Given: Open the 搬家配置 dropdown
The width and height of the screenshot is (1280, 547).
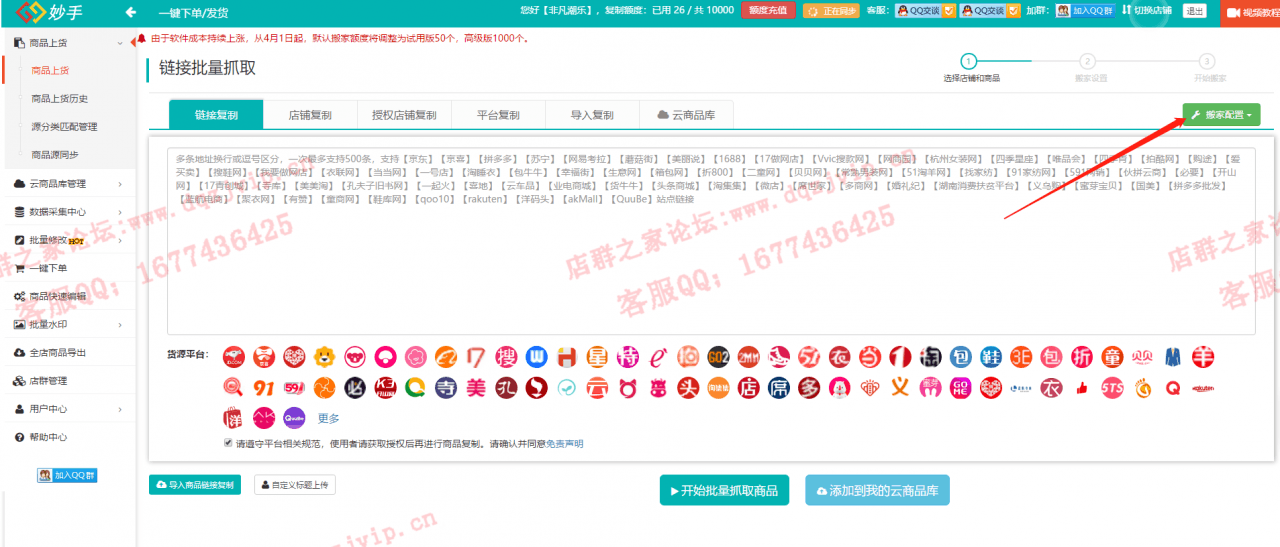Looking at the screenshot, I should (x=1221, y=115).
